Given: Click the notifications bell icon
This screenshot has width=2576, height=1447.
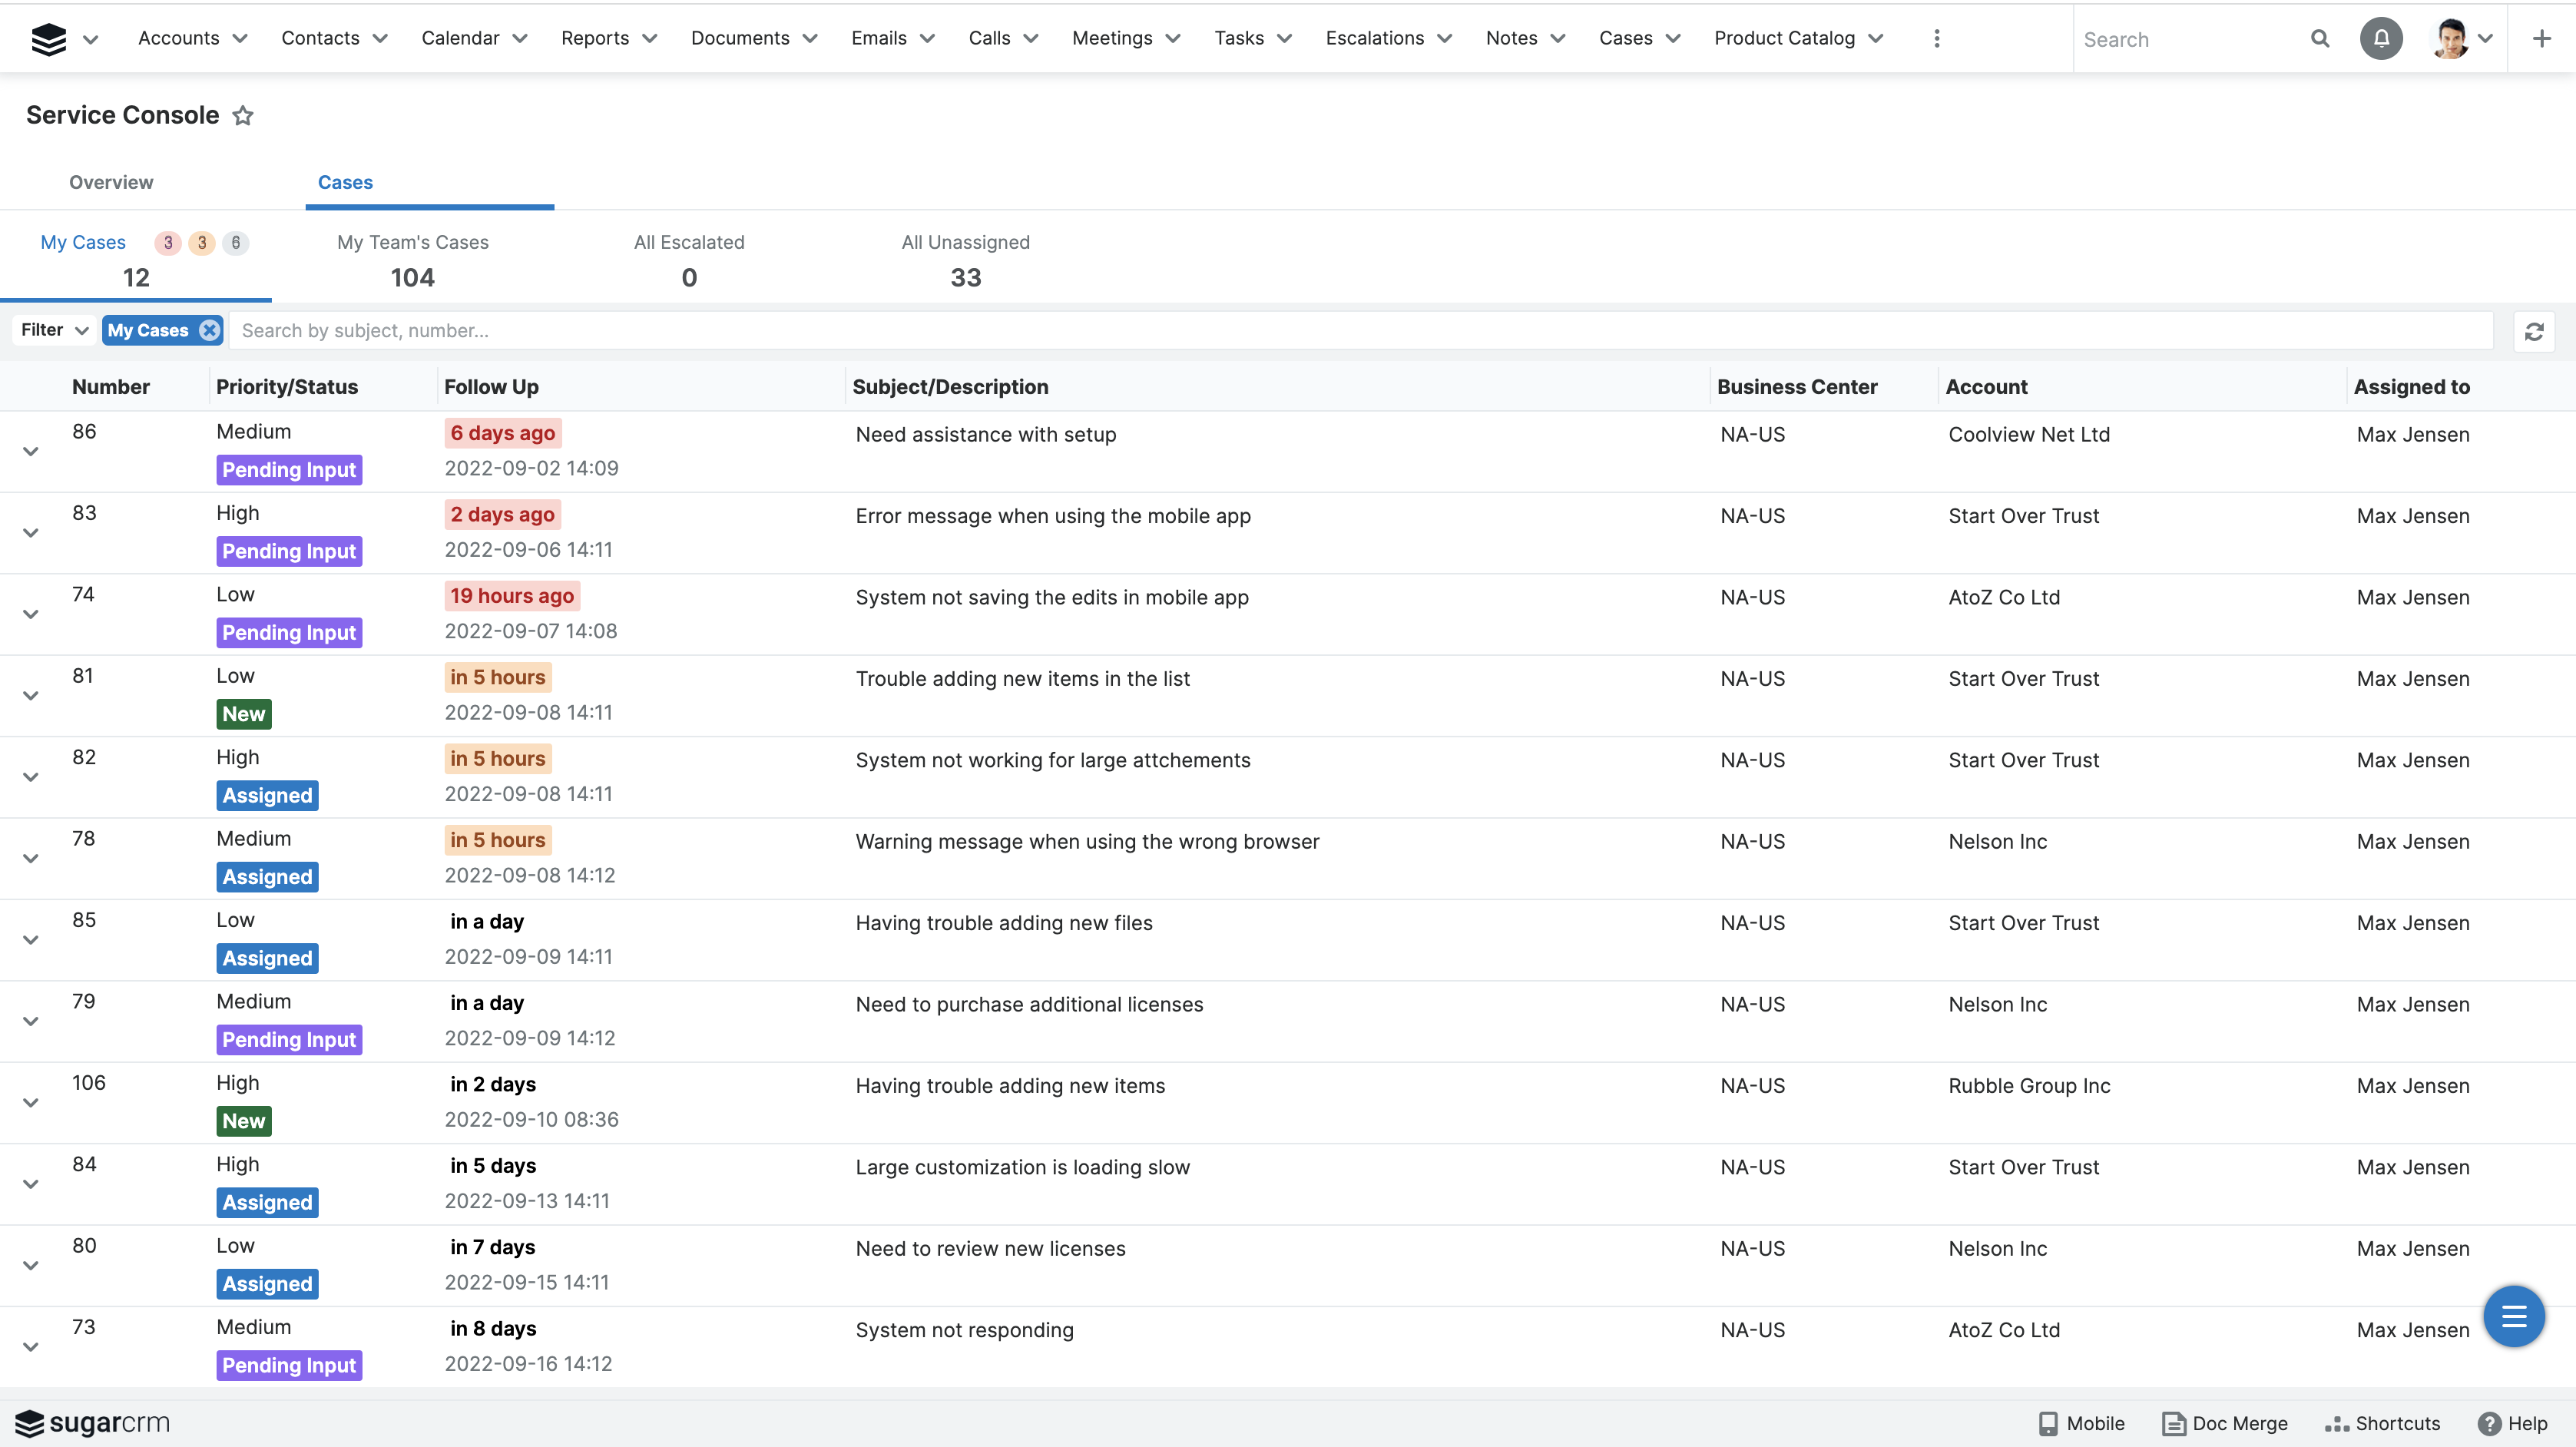Looking at the screenshot, I should pyautogui.click(x=2380, y=39).
